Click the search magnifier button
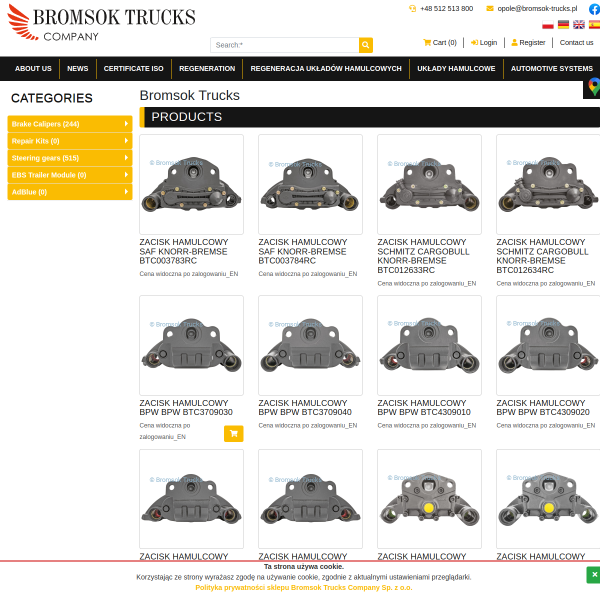The image size is (600, 600). tap(365, 45)
